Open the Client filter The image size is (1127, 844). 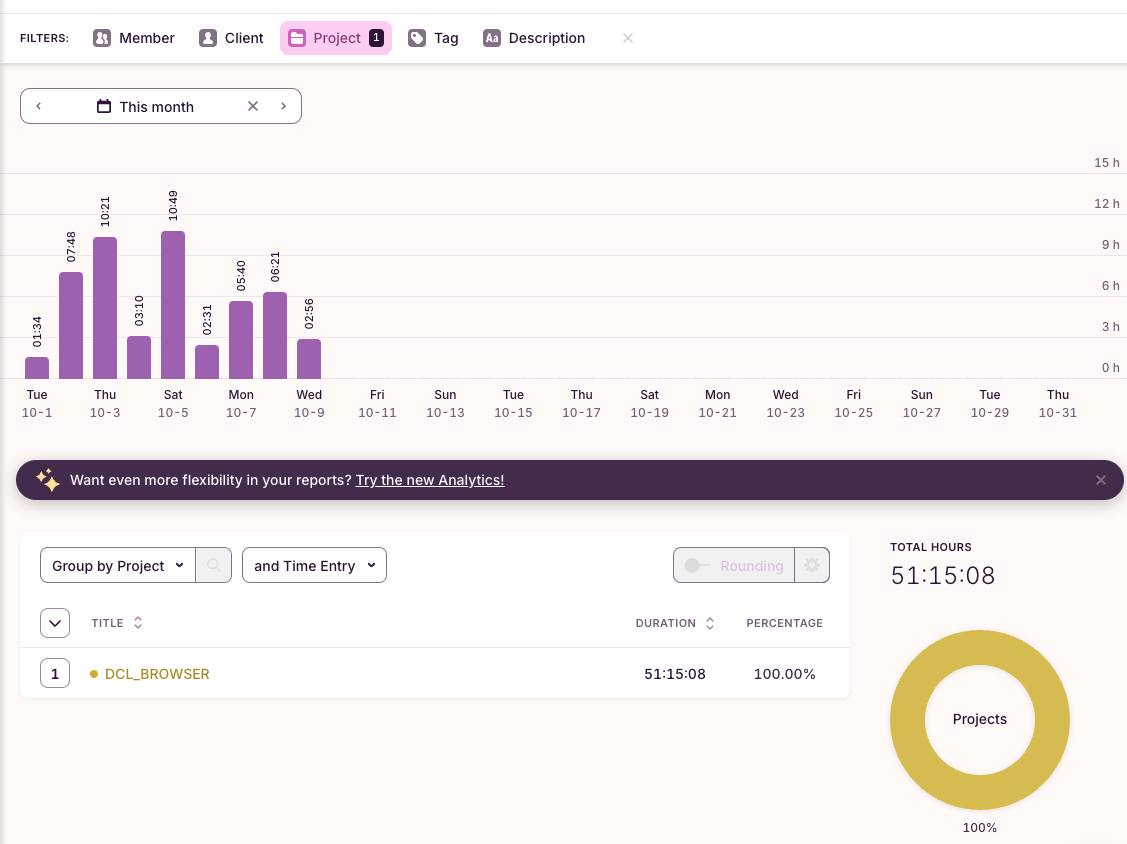(231, 38)
